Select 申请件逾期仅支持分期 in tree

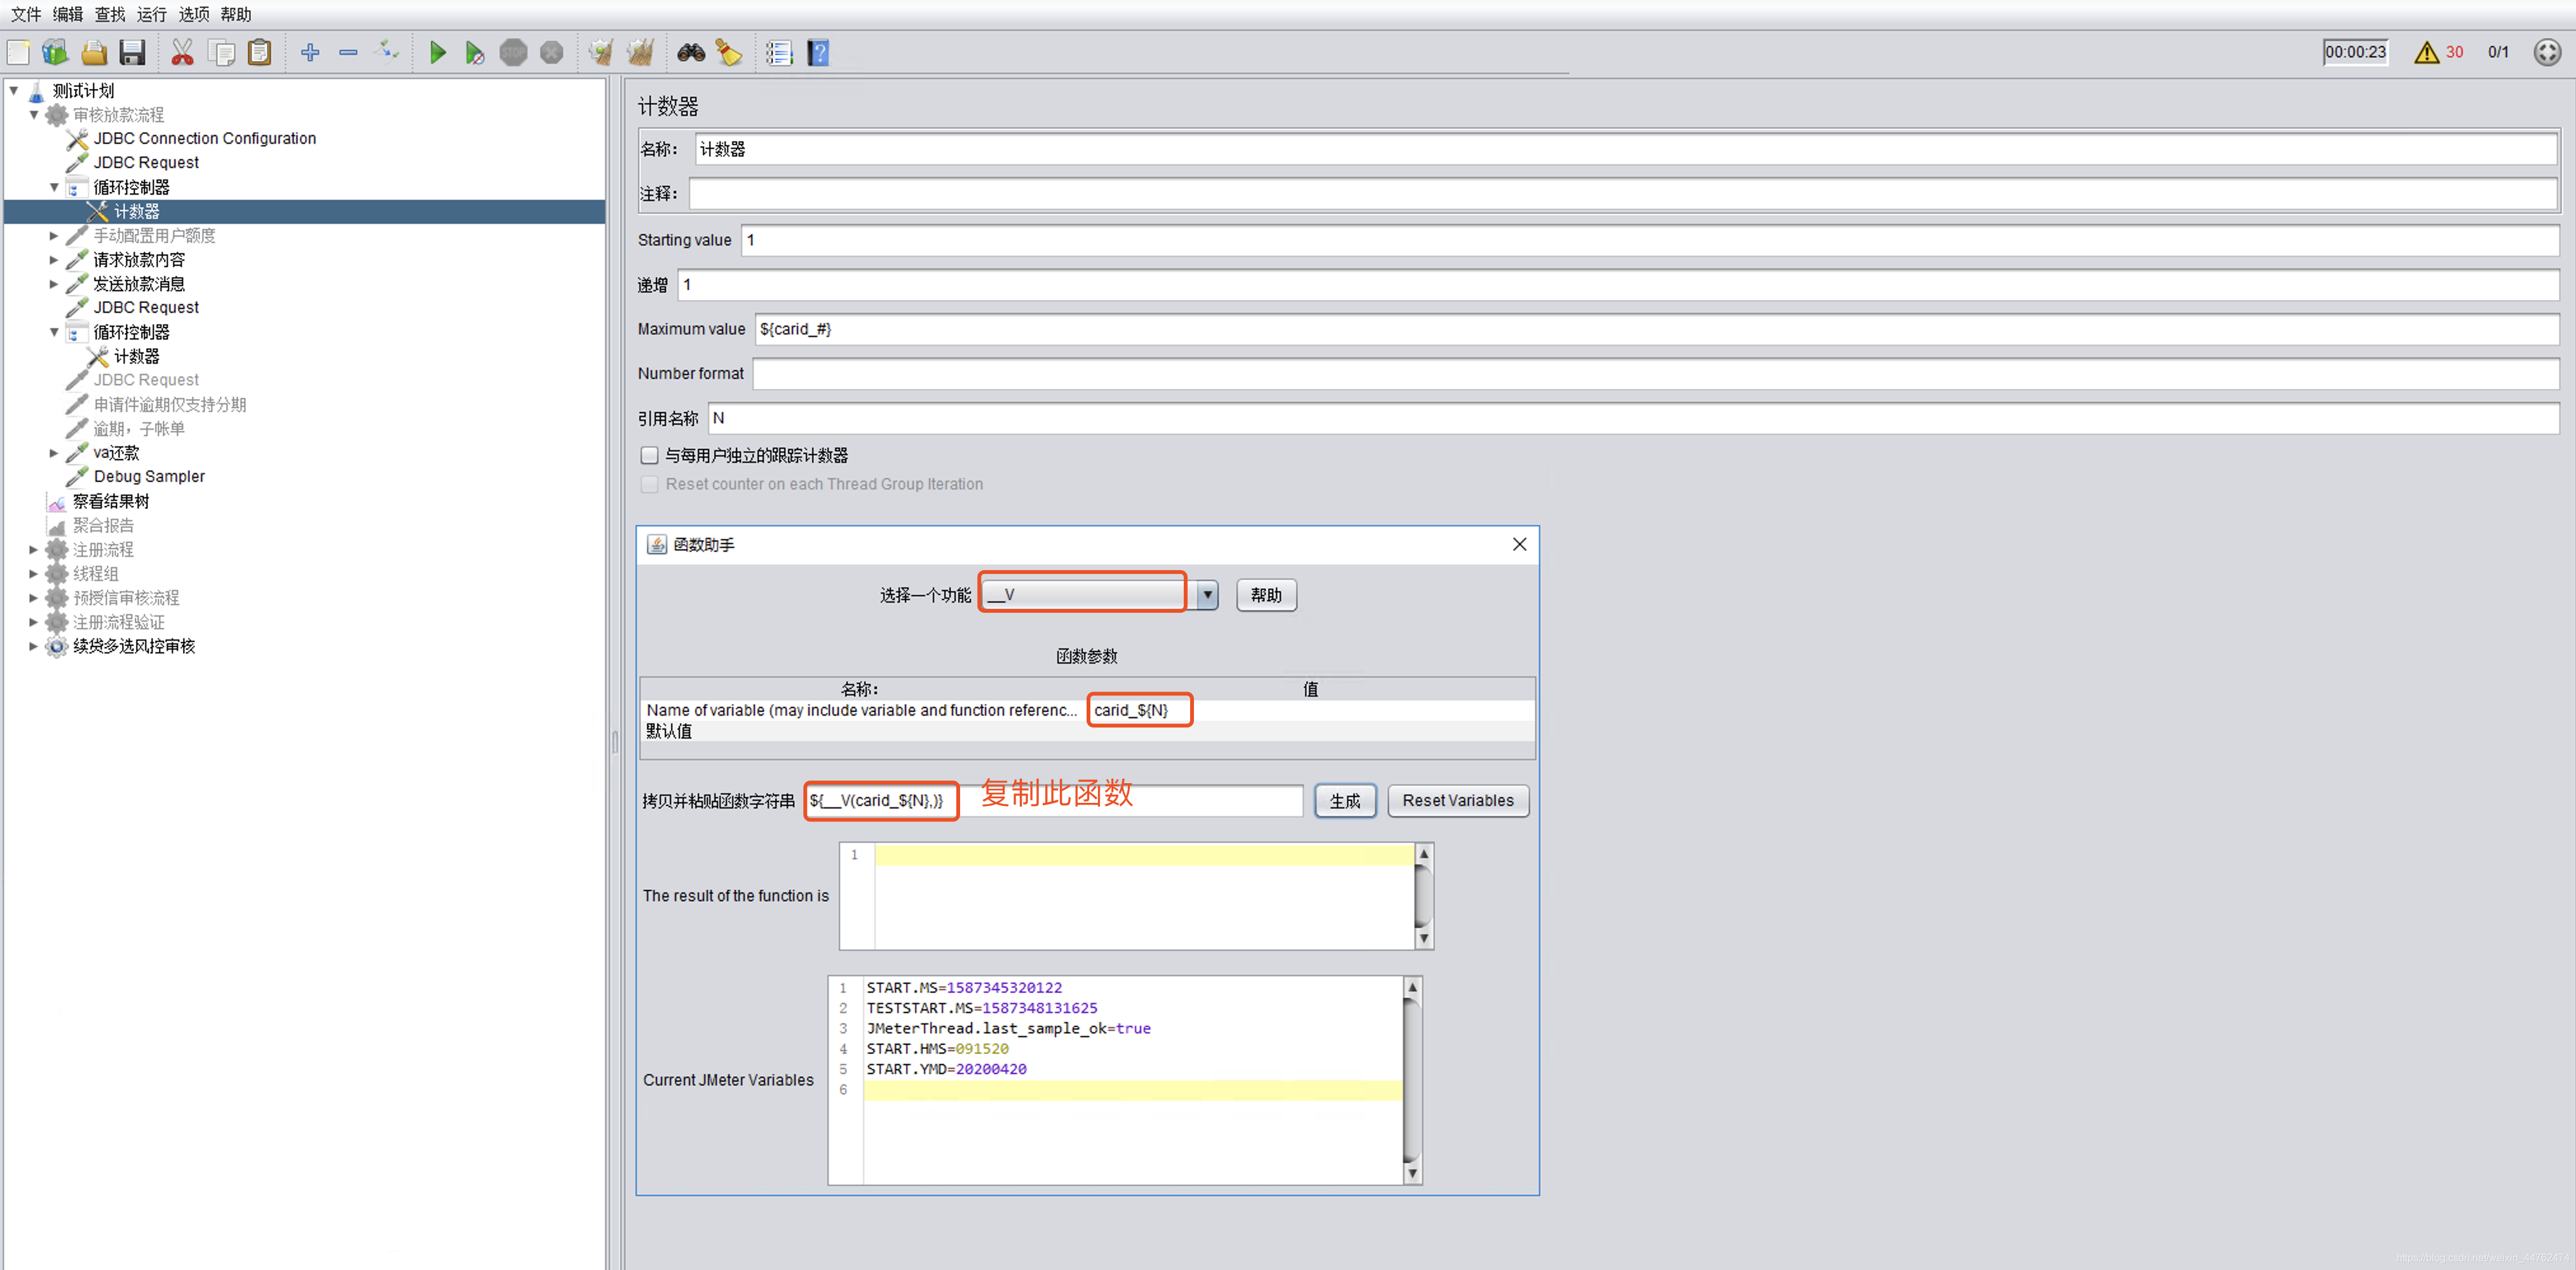(169, 404)
